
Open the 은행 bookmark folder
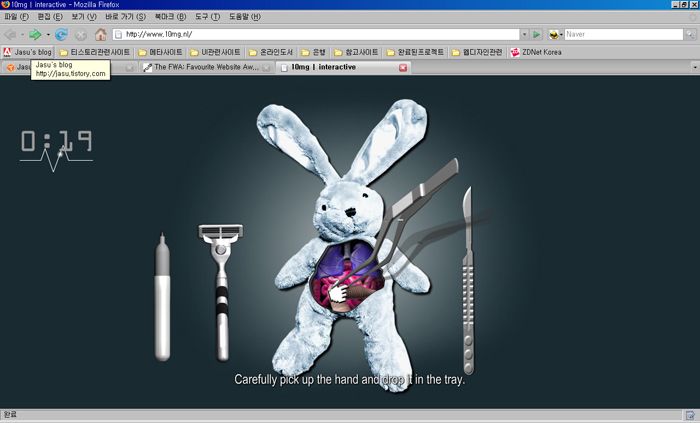tap(313, 52)
